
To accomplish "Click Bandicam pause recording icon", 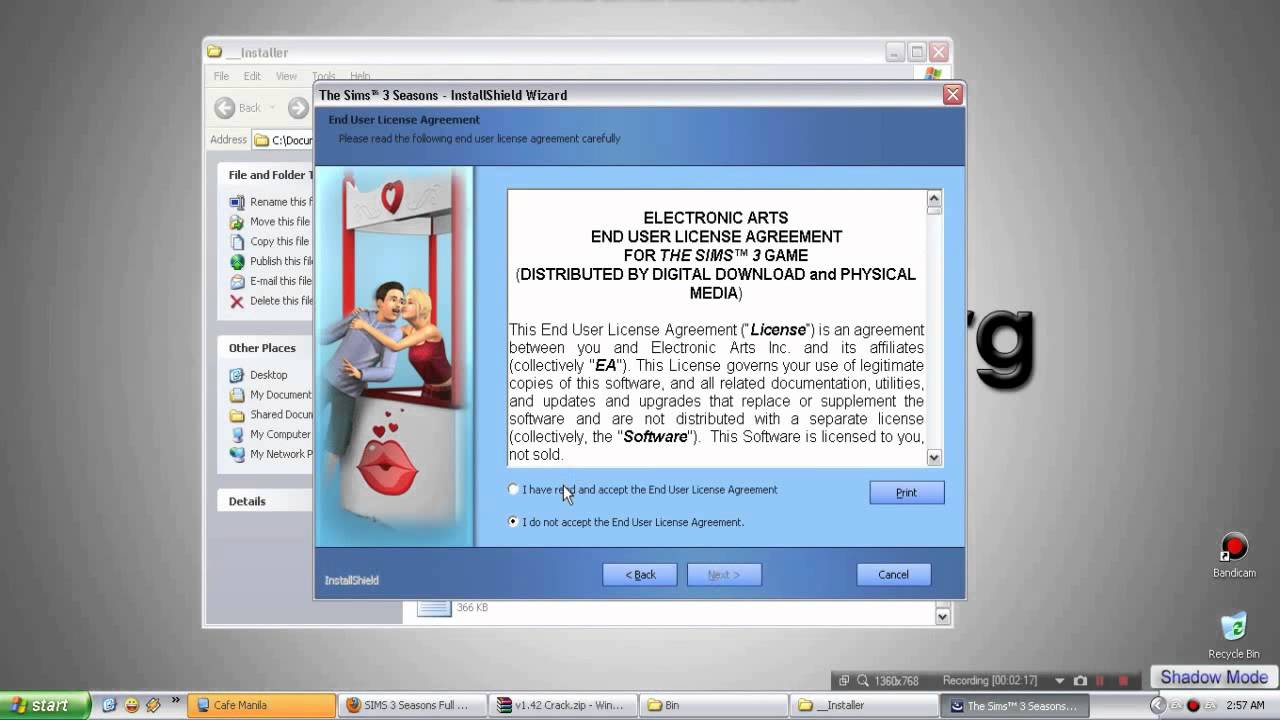I will [x=1101, y=681].
